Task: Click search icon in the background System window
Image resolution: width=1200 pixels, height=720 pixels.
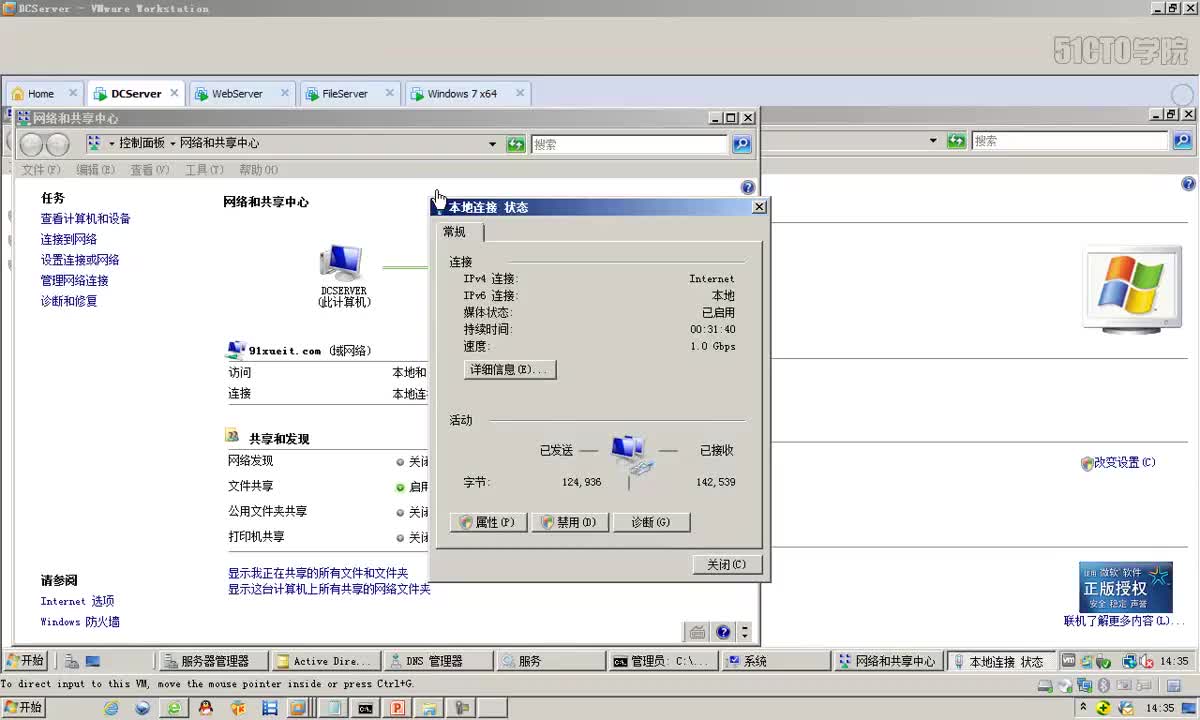Action: pyautogui.click(x=1182, y=141)
